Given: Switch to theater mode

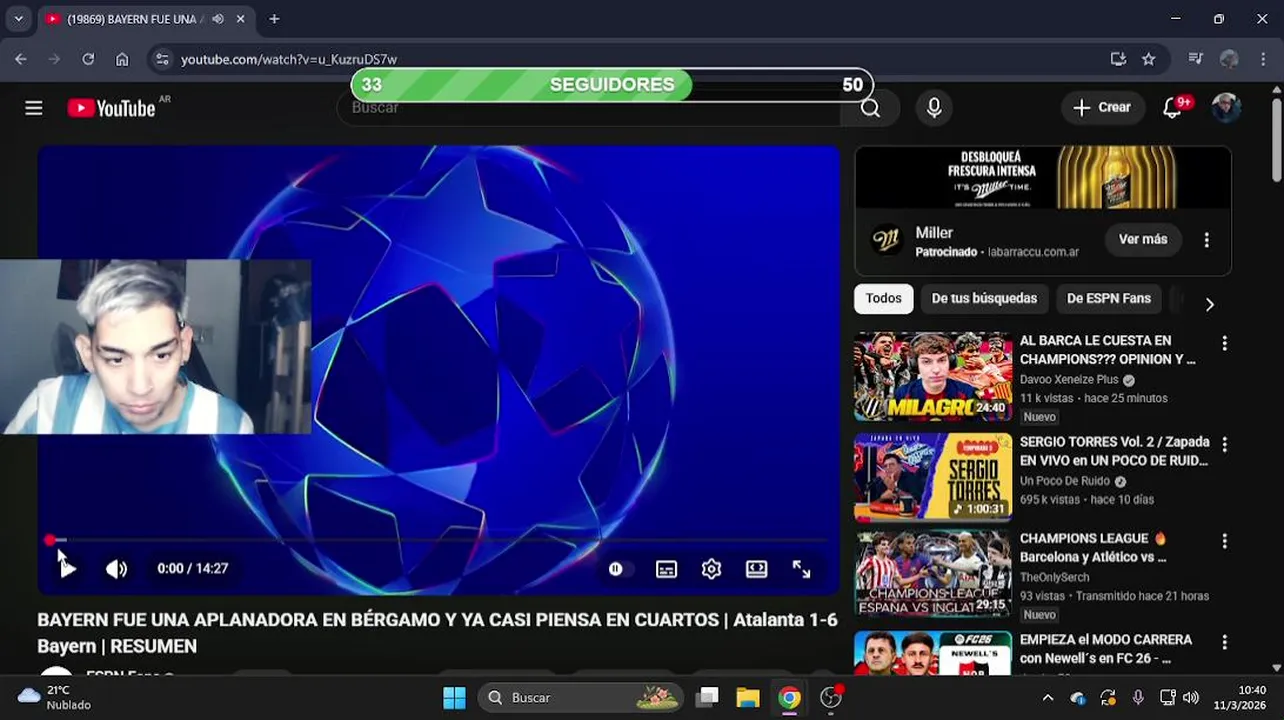Looking at the screenshot, I should pos(757,569).
